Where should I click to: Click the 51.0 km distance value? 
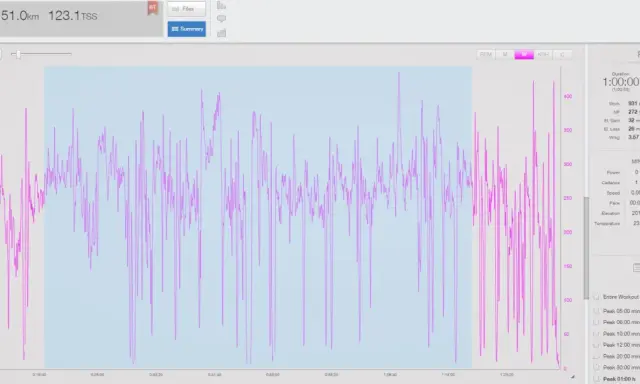20,16
